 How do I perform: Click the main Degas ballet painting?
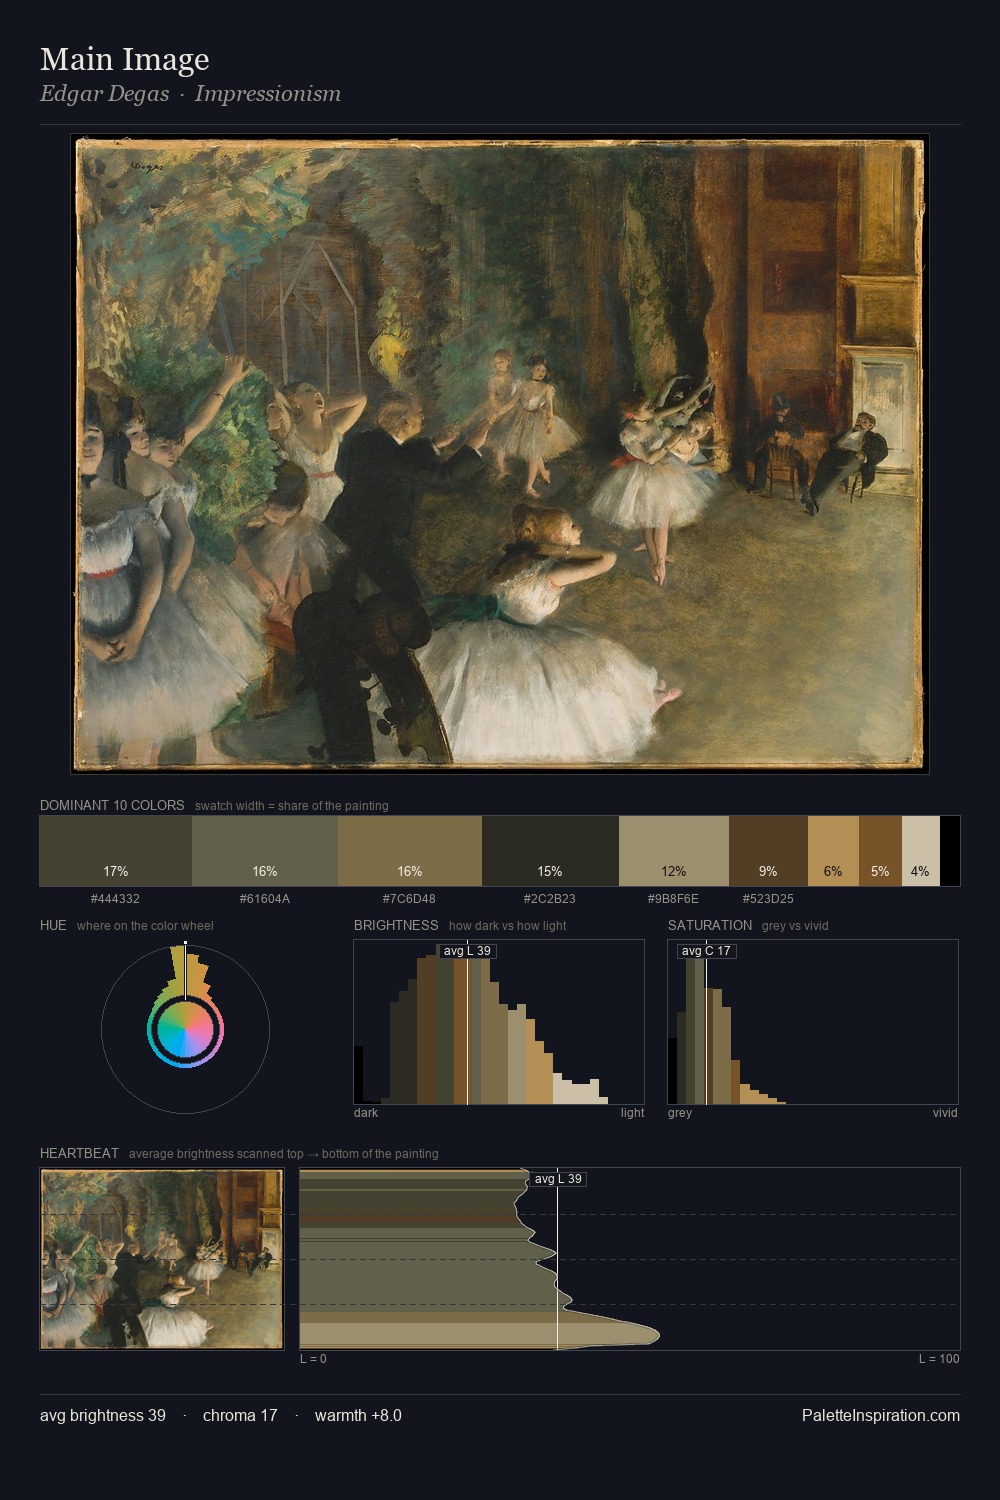500,453
